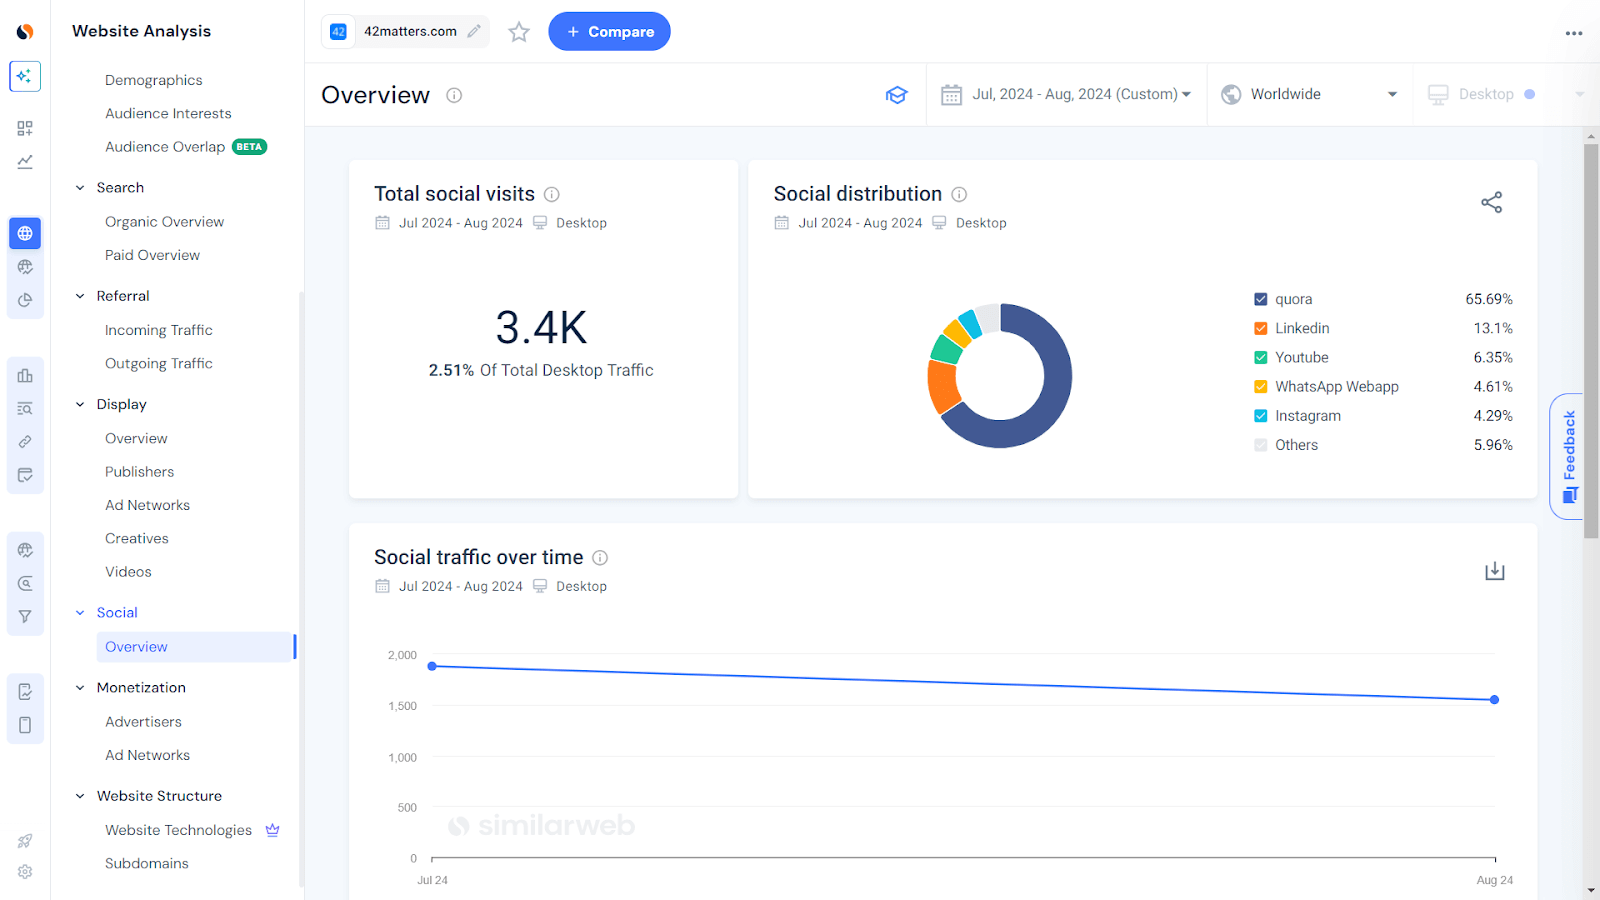Uncheck the Instagram checkbox

[x=1261, y=416]
